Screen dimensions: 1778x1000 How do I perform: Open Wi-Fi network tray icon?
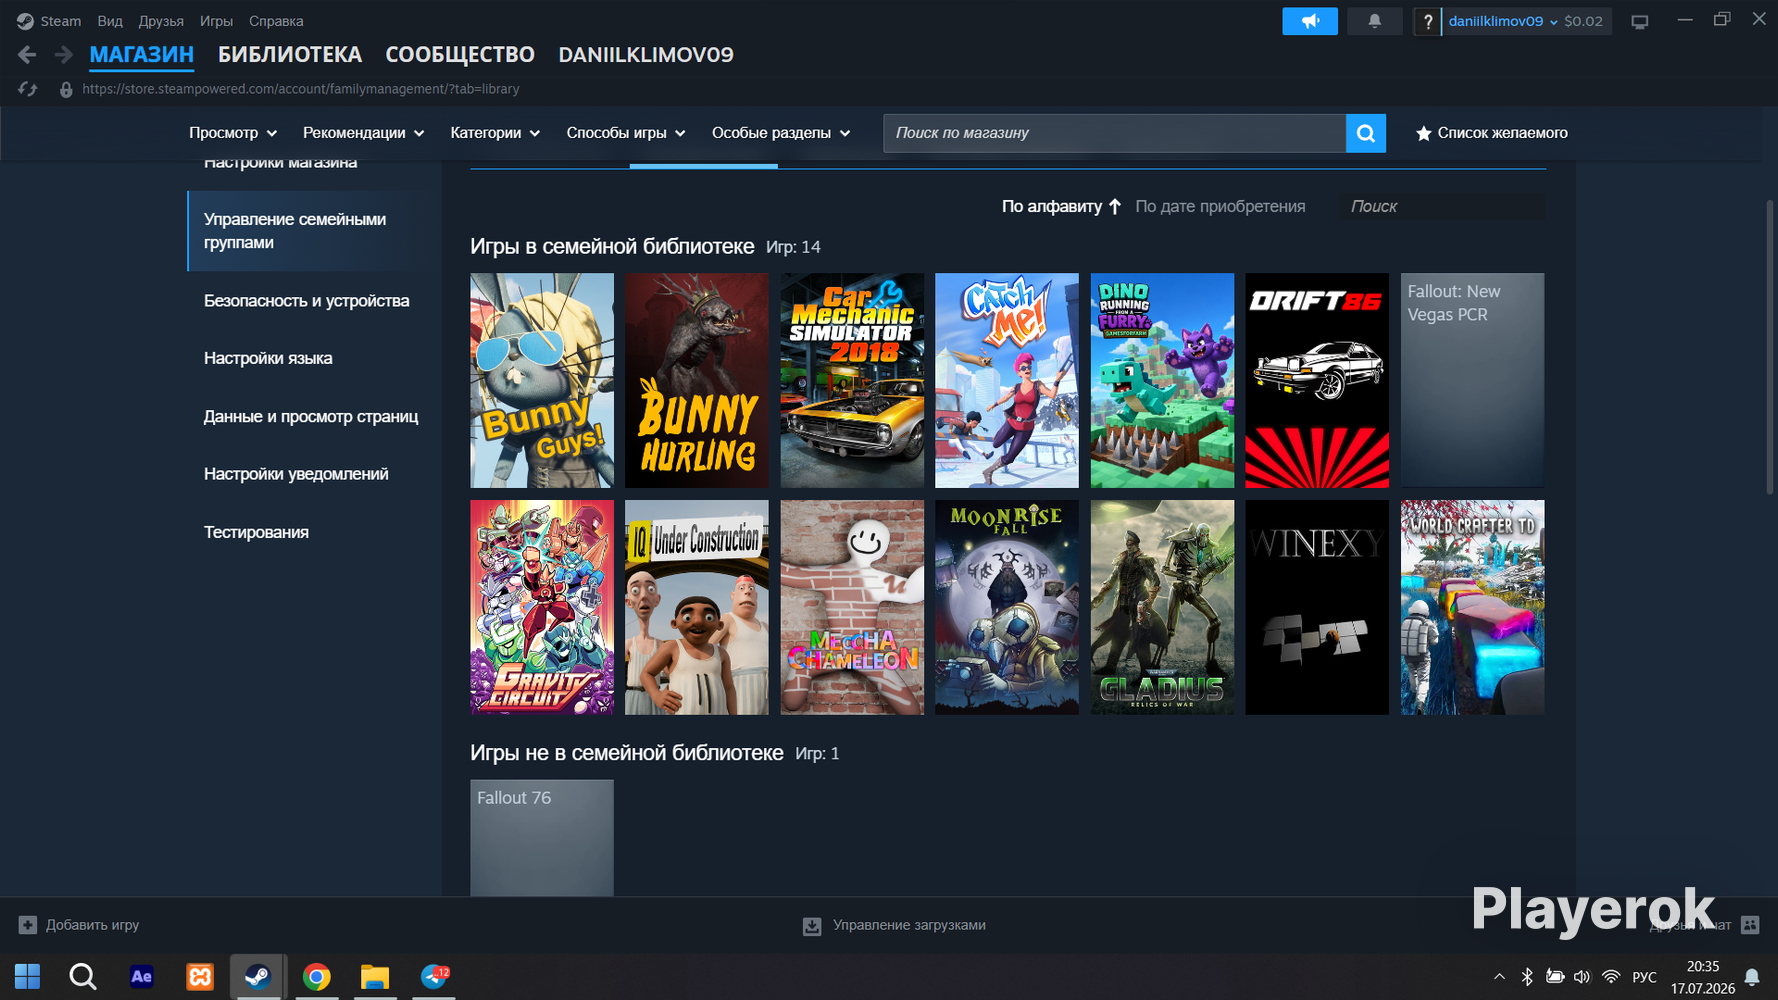click(x=1611, y=977)
